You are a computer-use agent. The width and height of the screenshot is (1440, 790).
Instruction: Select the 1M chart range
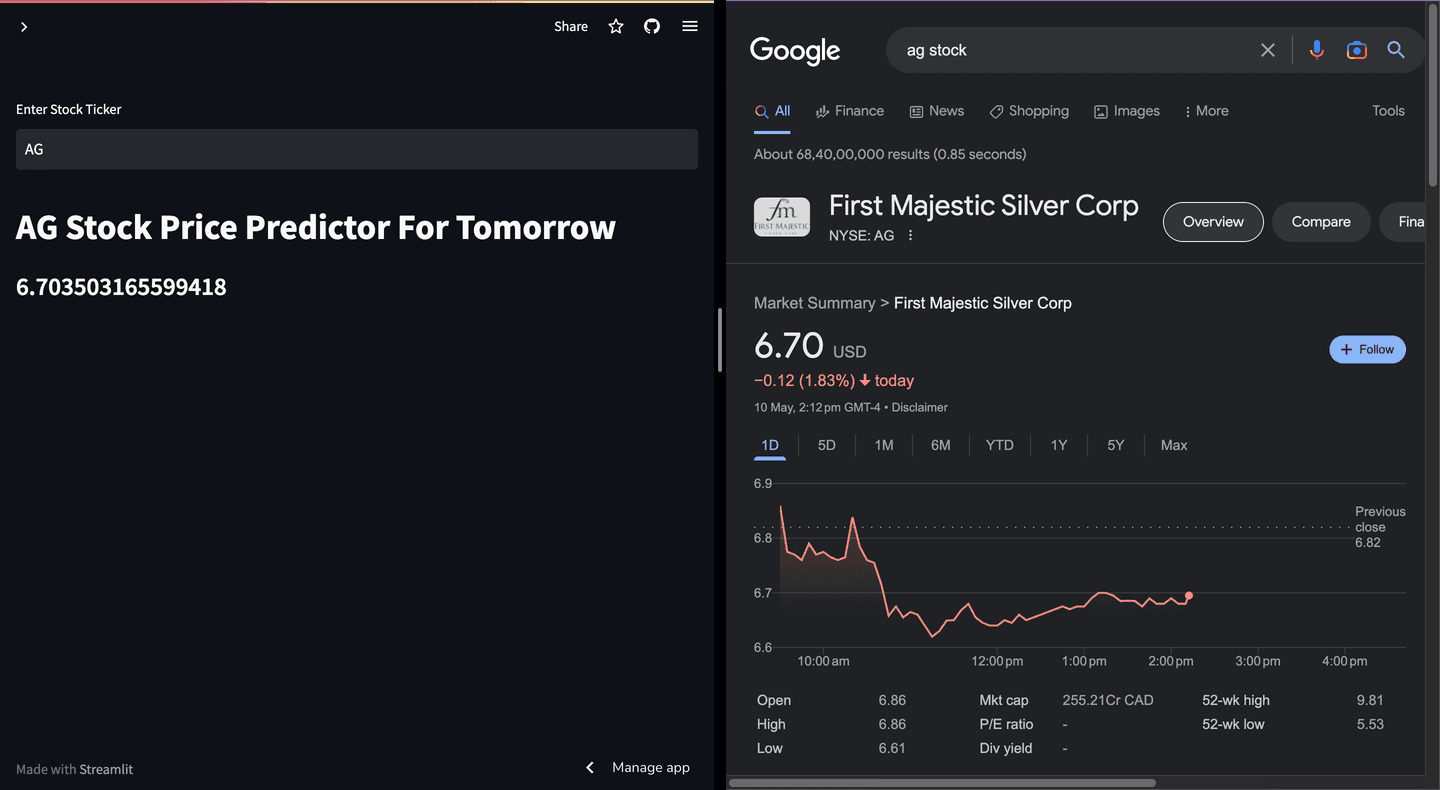(x=884, y=445)
